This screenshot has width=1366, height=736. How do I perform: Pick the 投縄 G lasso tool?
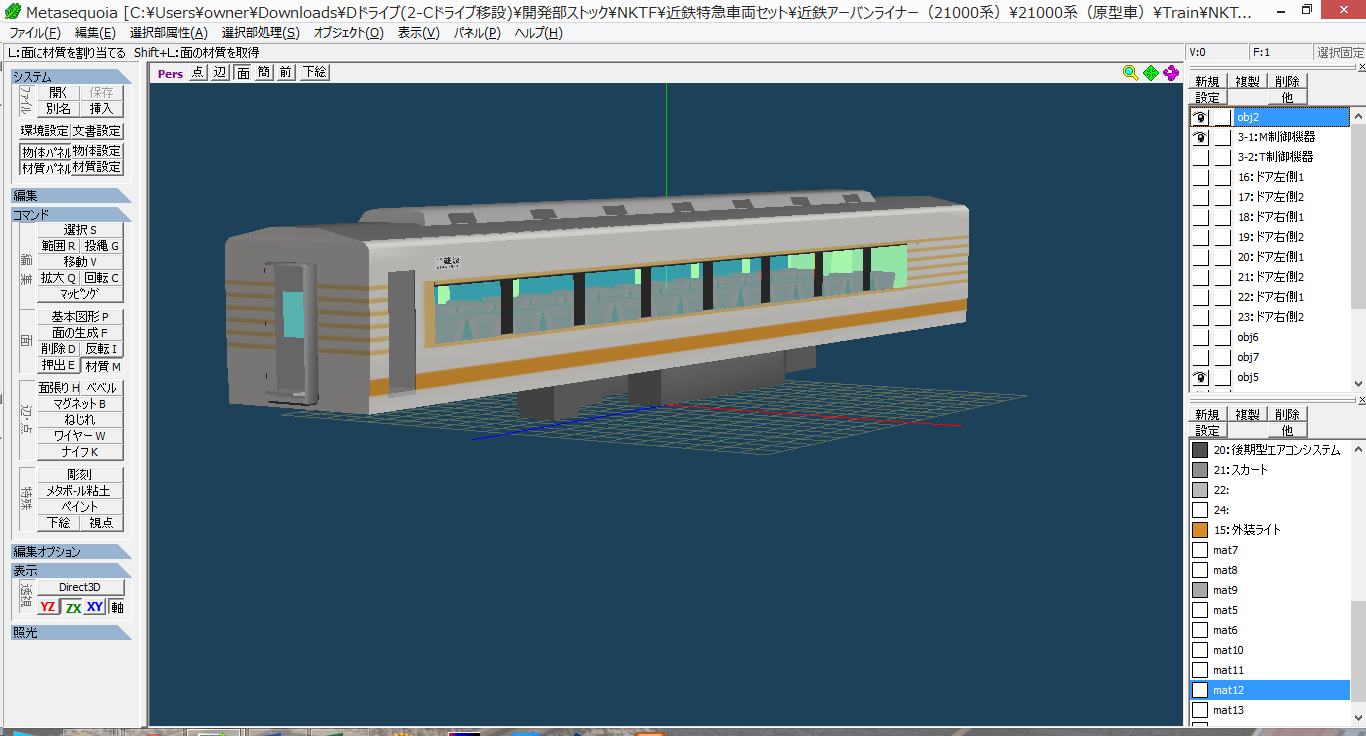[x=102, y=246]
